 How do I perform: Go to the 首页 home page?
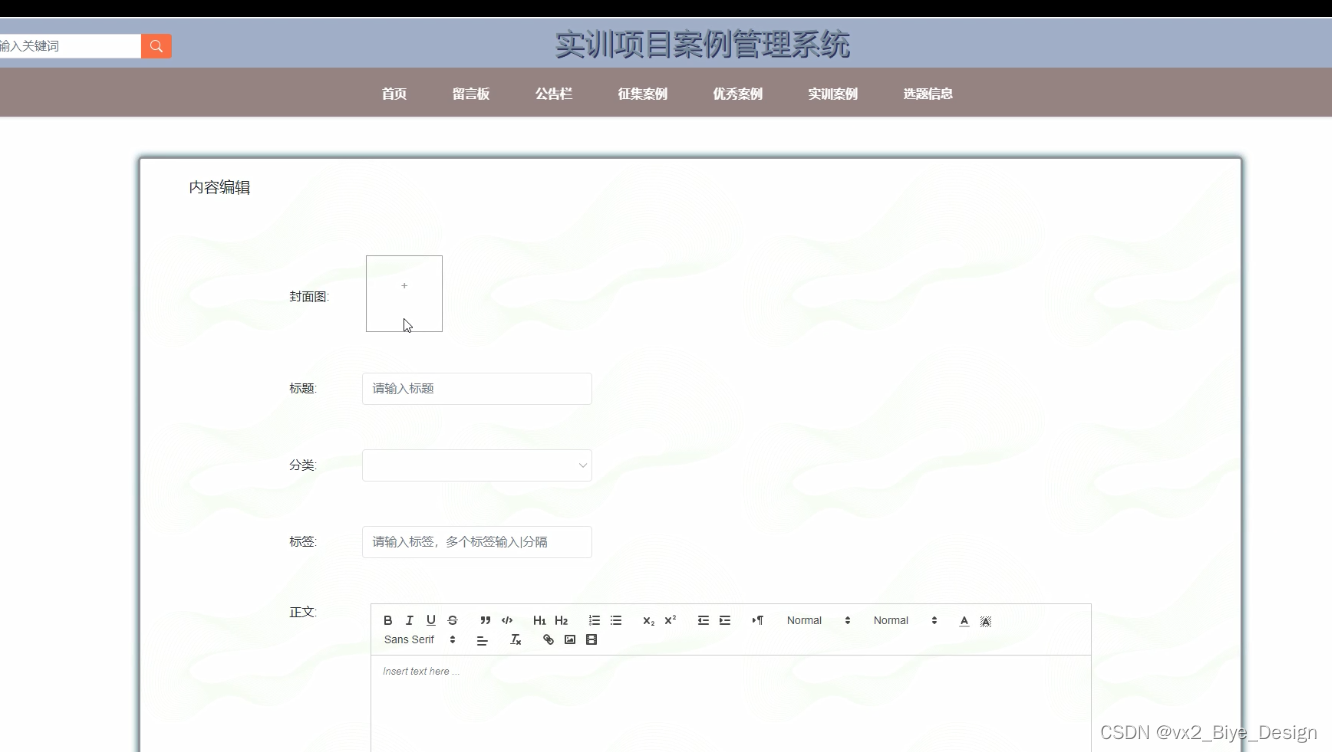click(394, 94)
